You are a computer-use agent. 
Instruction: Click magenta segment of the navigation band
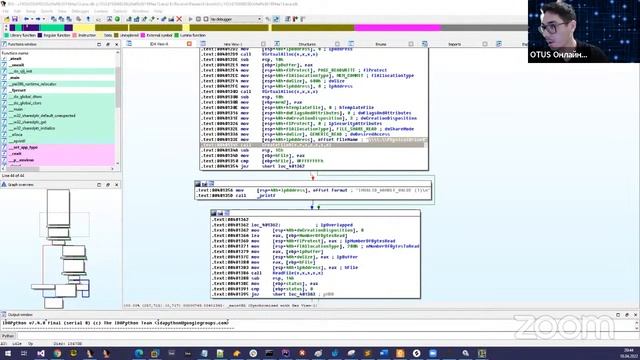[398, 28]
